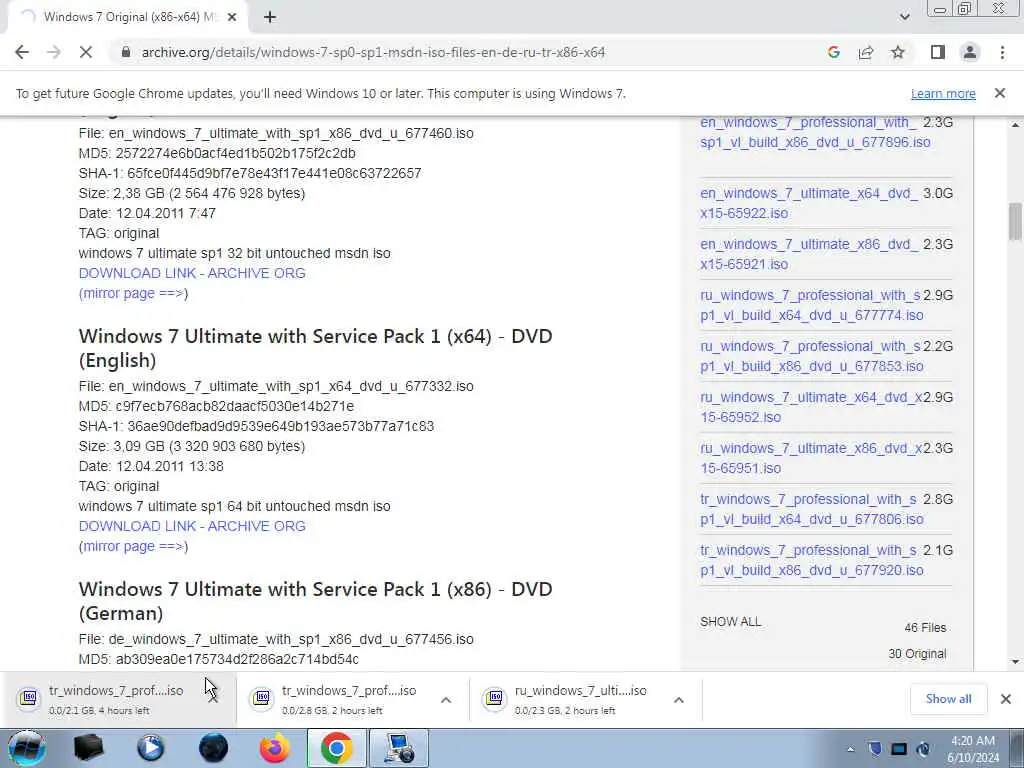Expand options for 2.8 GB download
This screenshot has height=768, width=1024.
pos(446,700)
